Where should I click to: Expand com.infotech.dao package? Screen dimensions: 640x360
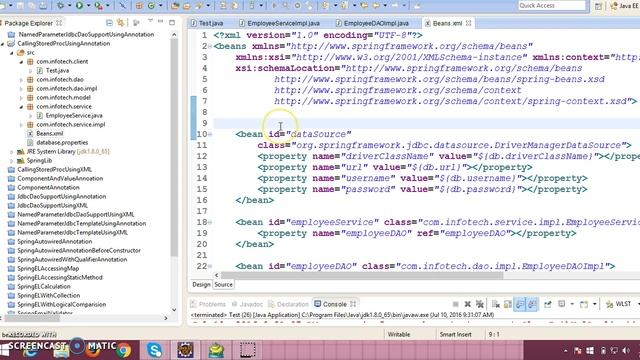click(21, 80)
